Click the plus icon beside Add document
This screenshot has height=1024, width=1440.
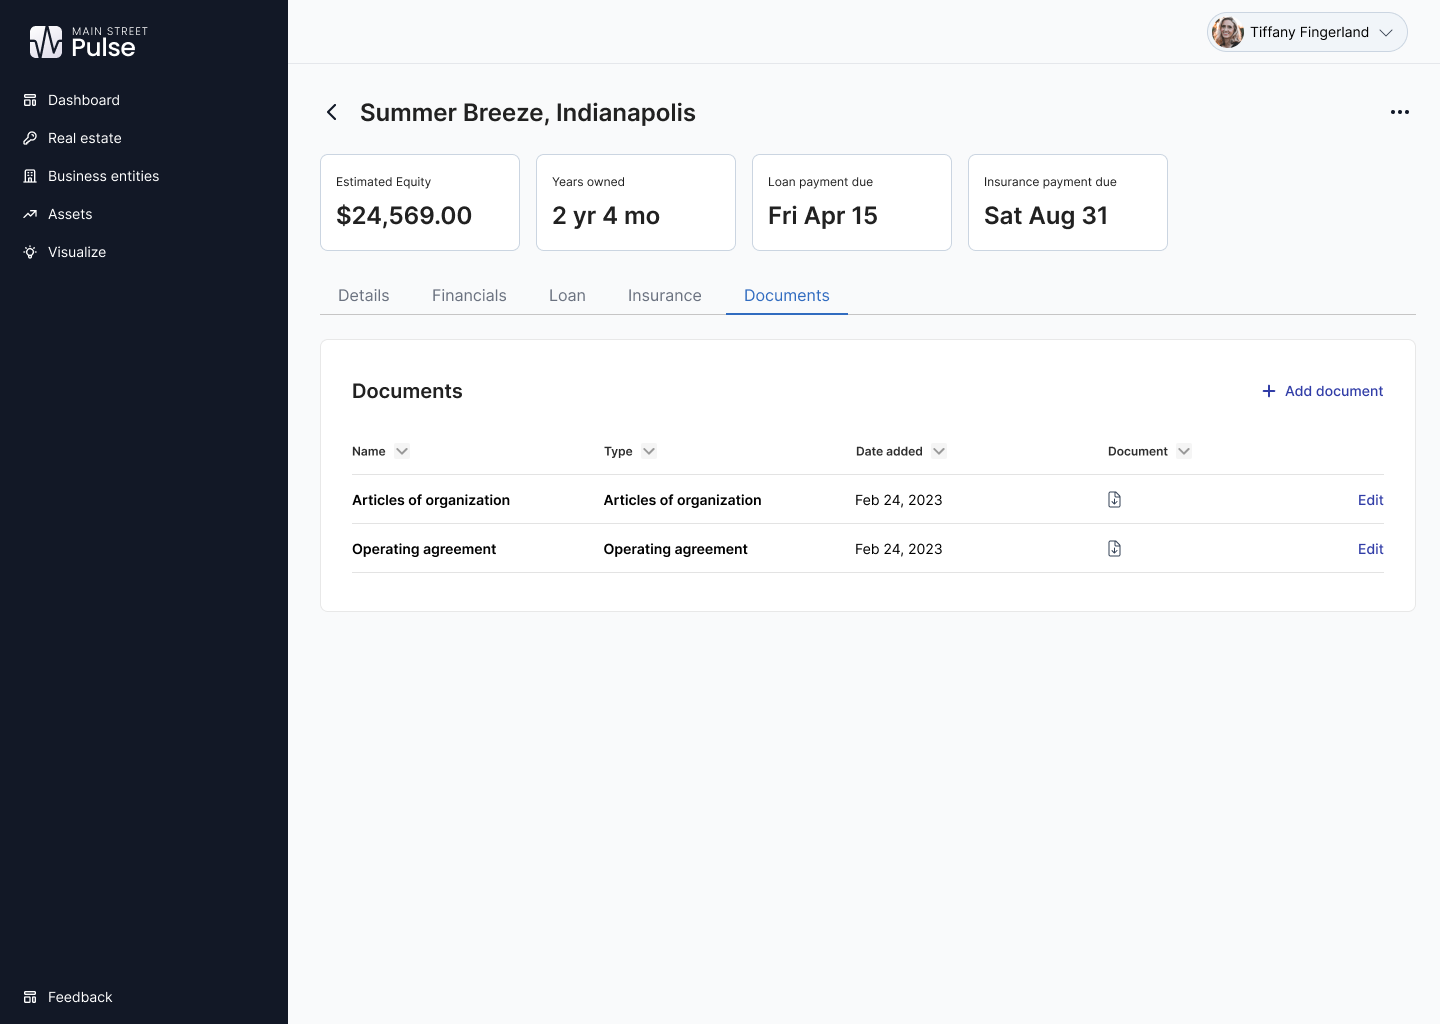[x=1269, y=391]
